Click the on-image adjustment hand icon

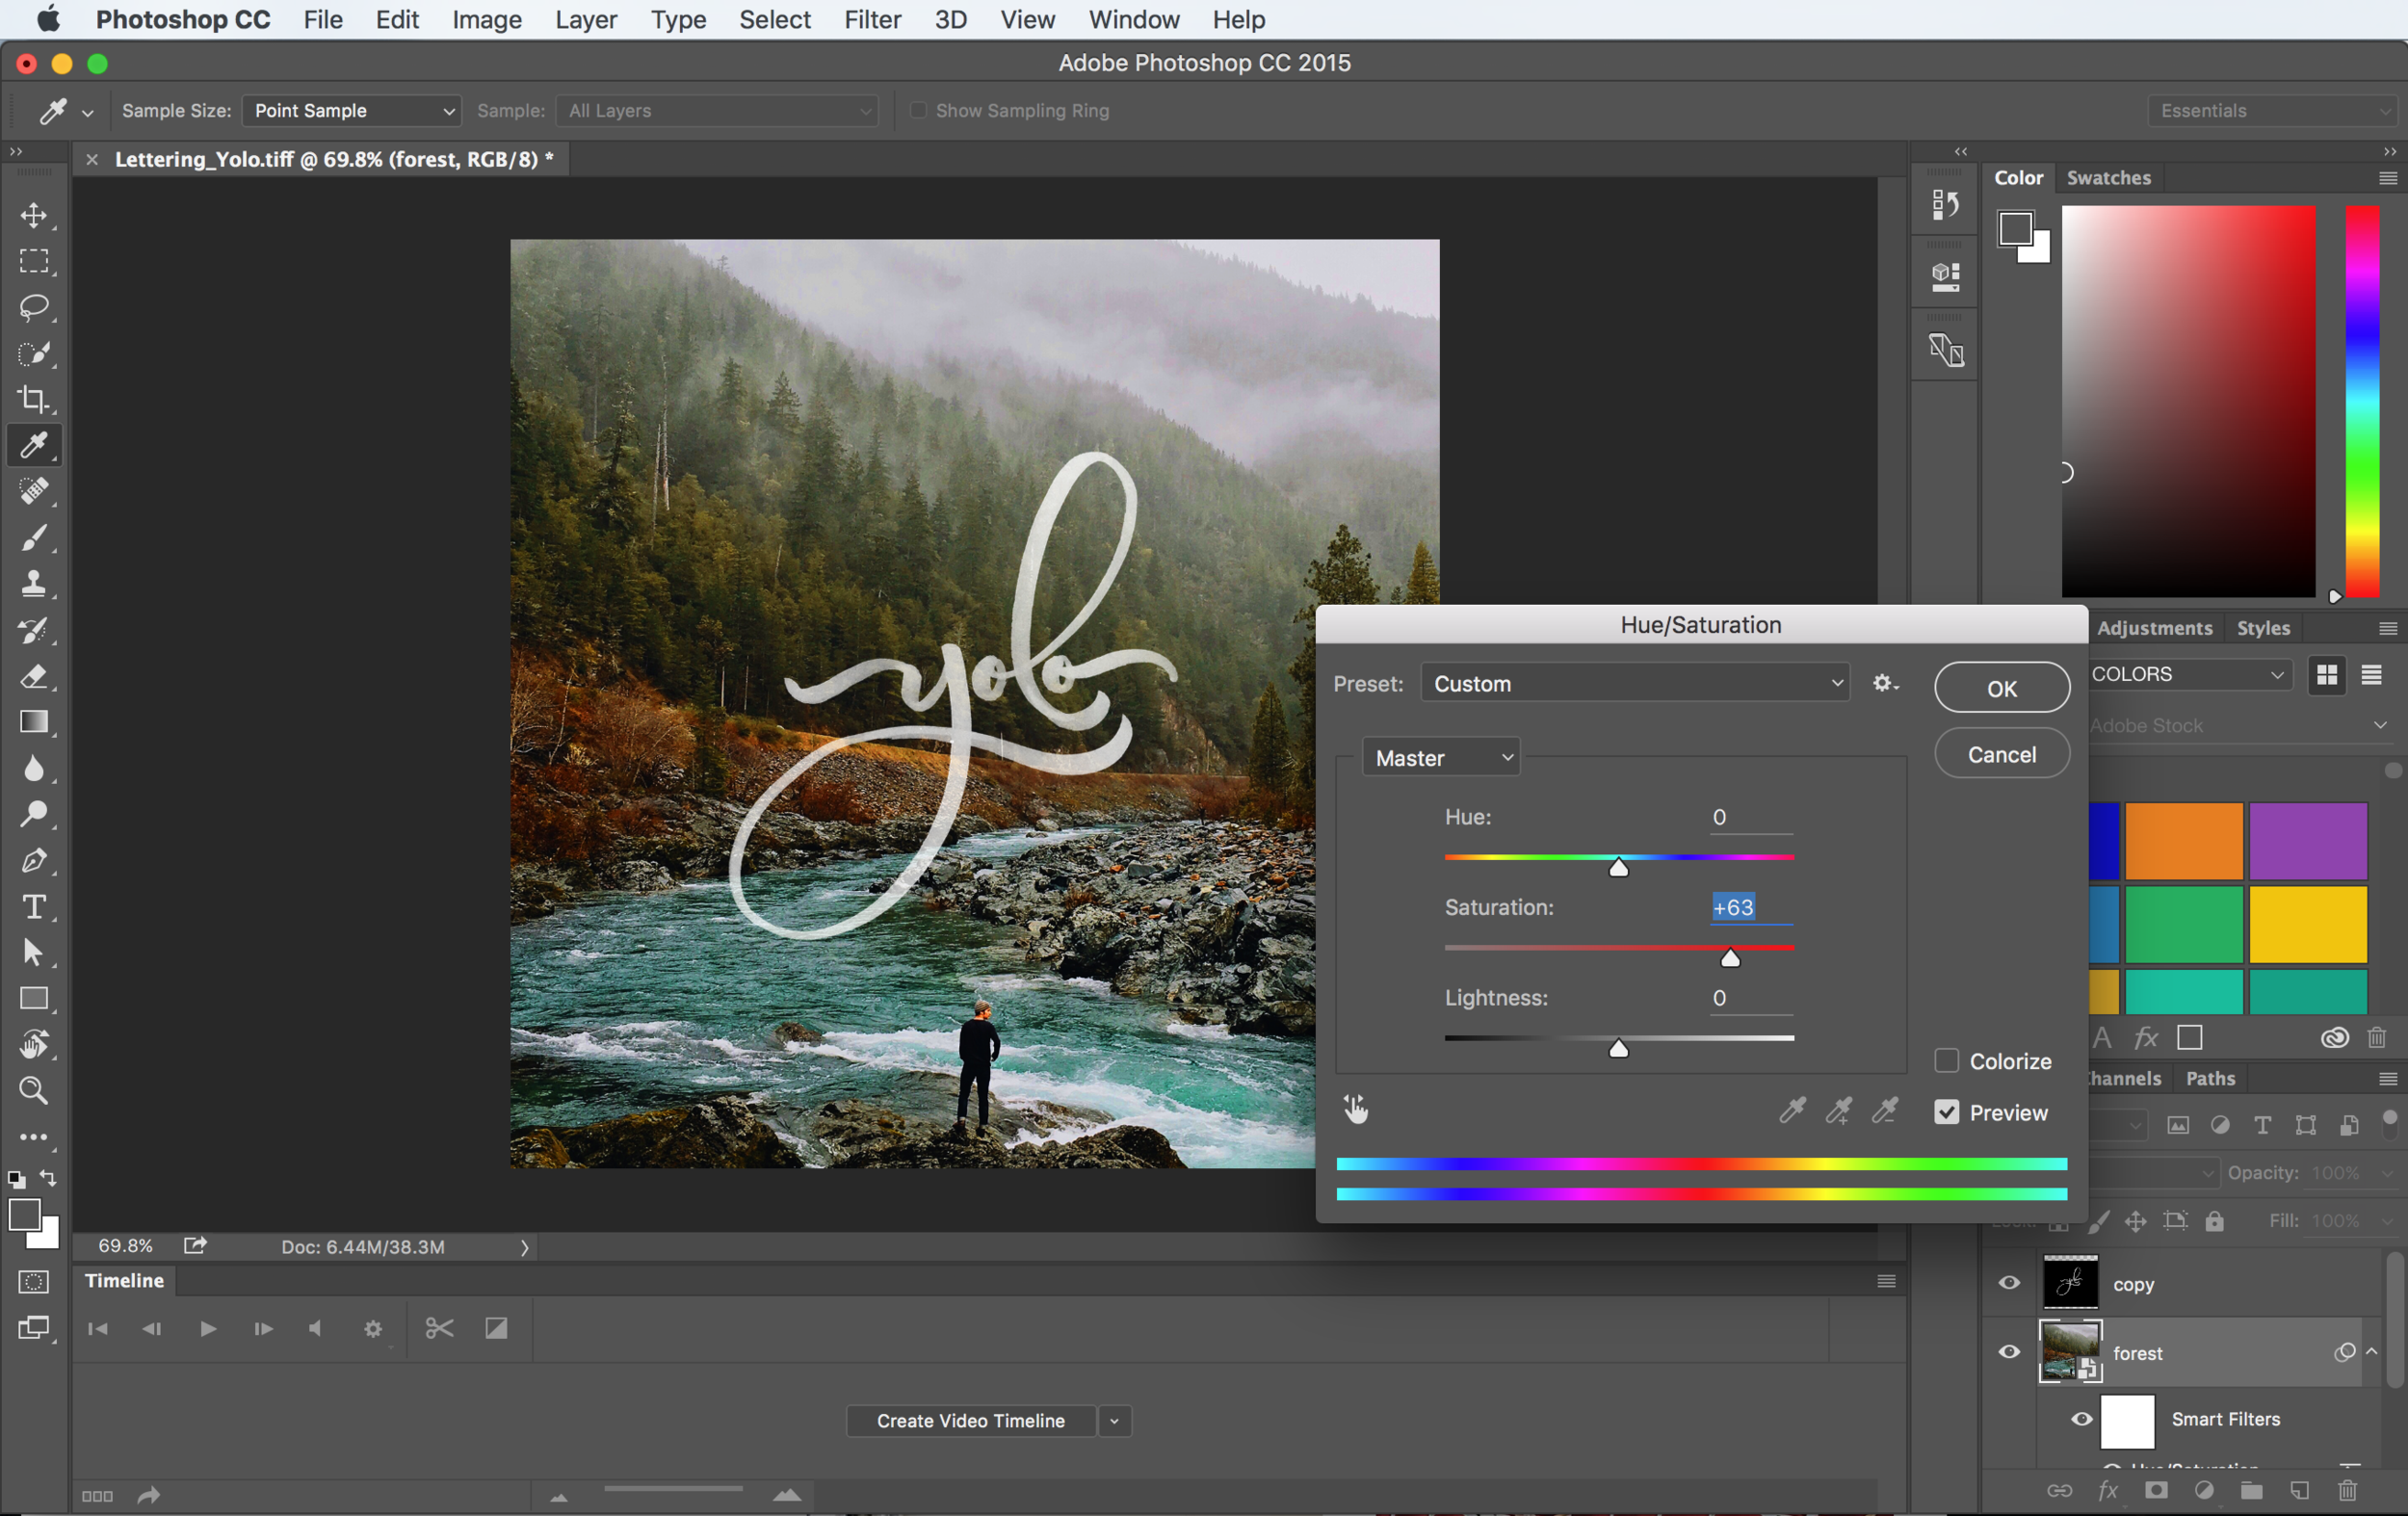pos(1356,1109)
